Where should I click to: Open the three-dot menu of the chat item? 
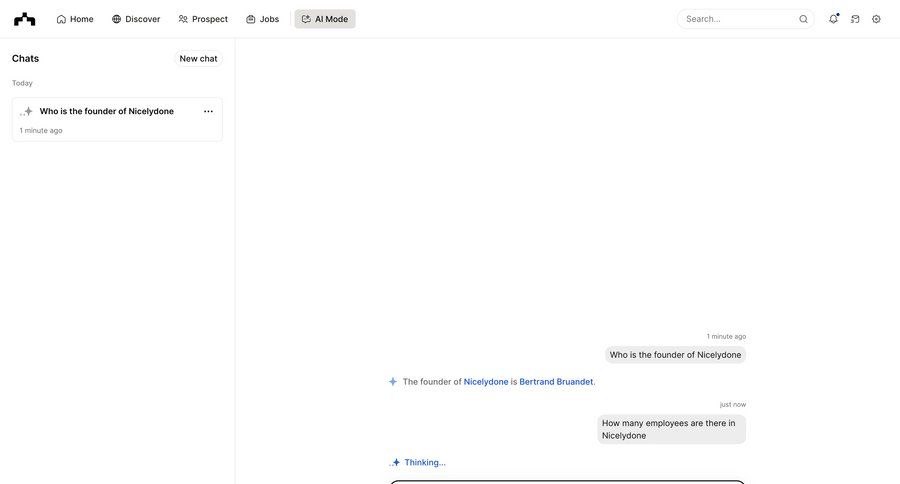point(208,111)
